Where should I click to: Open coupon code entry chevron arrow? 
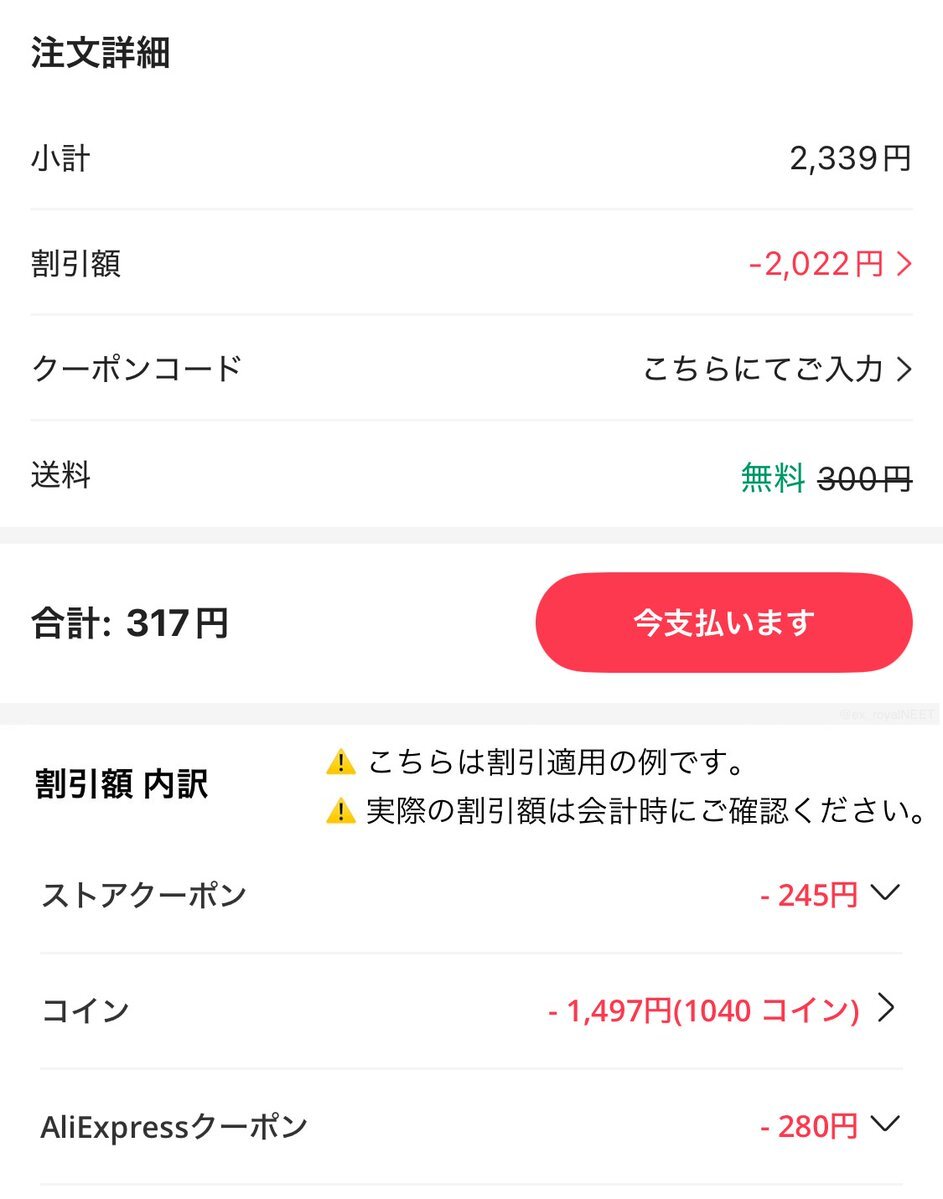click(x=905, y=369)
